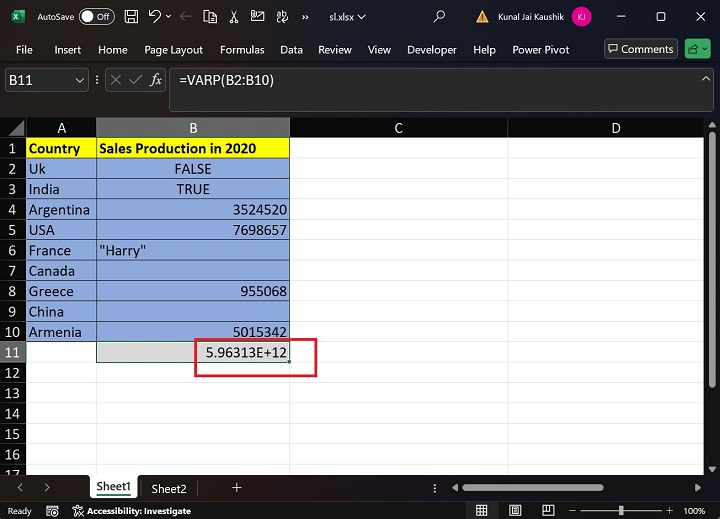Screen dimensions: 720x519
Task: Open the Power Pivot tab
Action: point(540,50)
